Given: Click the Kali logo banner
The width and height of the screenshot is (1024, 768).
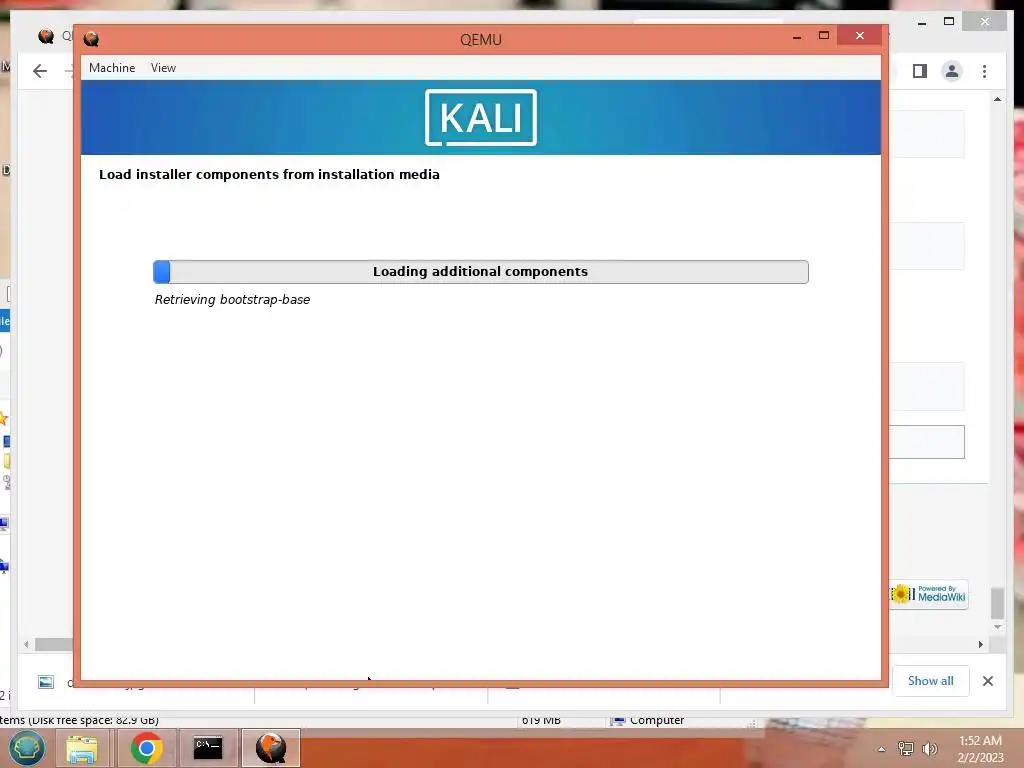Looking at the screenshot, I should pos(481,118).
